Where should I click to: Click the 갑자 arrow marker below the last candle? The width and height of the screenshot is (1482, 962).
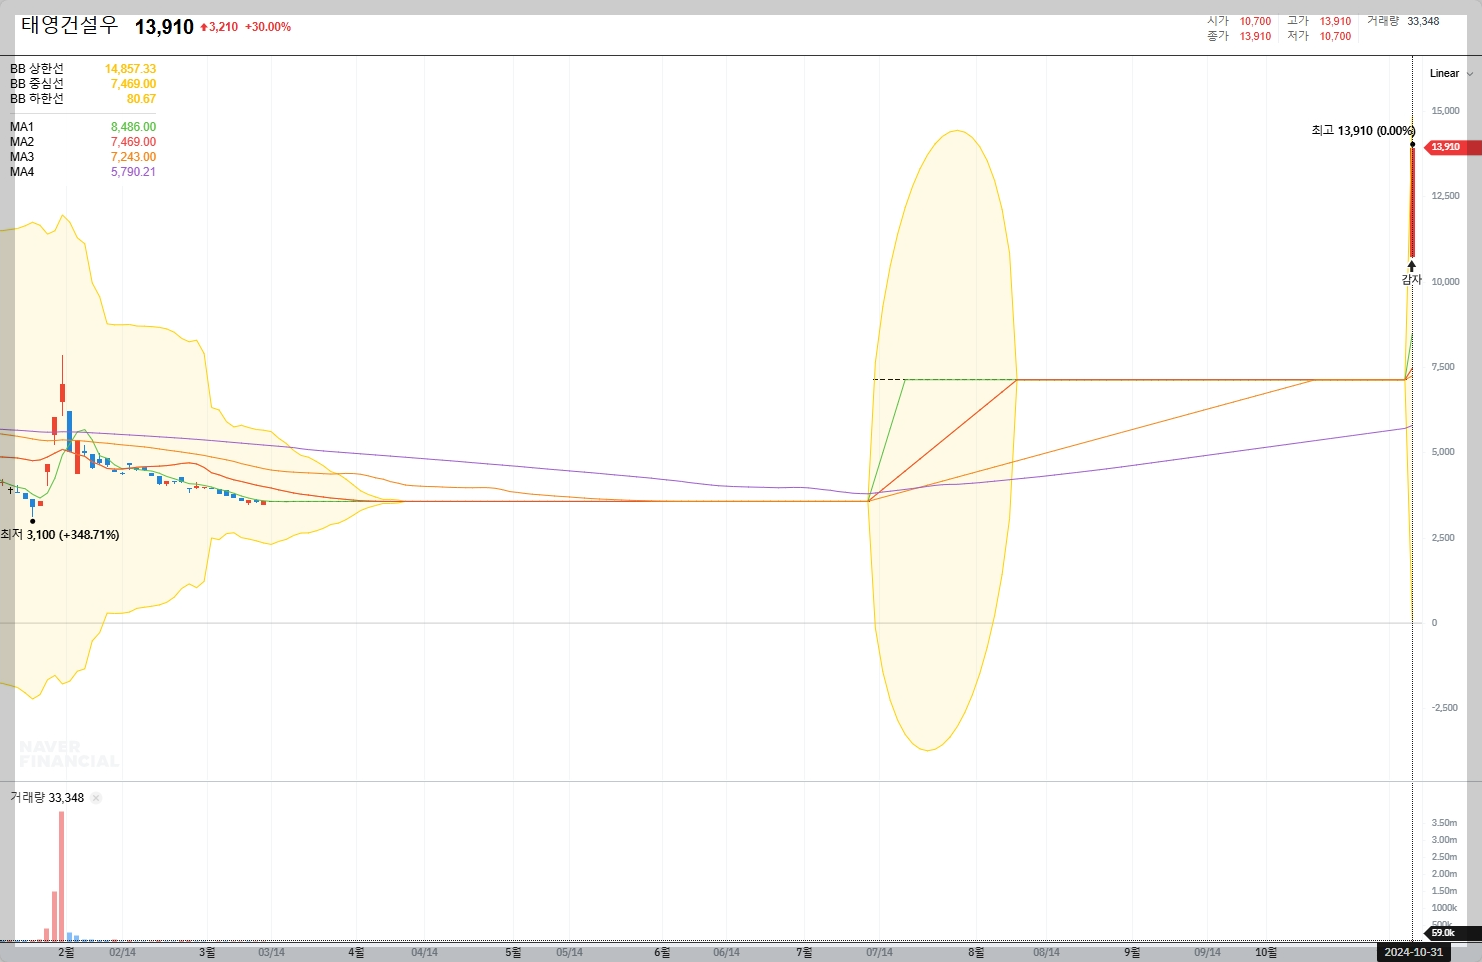pyautogui.click(x=1411, y=273)
